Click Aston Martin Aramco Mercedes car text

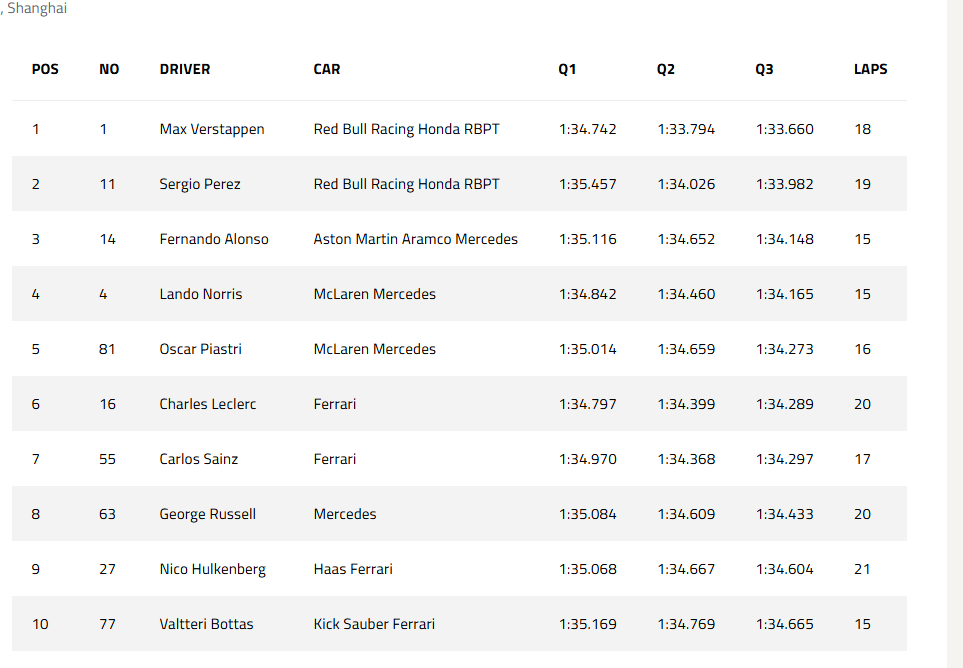click(416, 239)
